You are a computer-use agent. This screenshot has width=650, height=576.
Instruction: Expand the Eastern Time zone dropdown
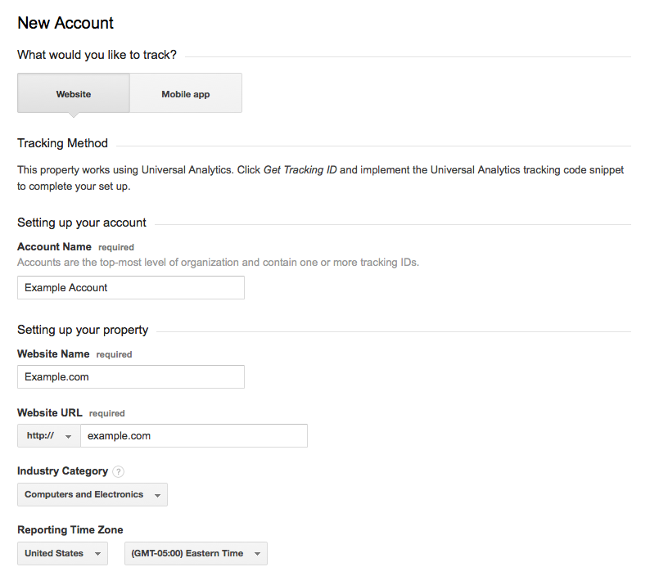[195, 553]
